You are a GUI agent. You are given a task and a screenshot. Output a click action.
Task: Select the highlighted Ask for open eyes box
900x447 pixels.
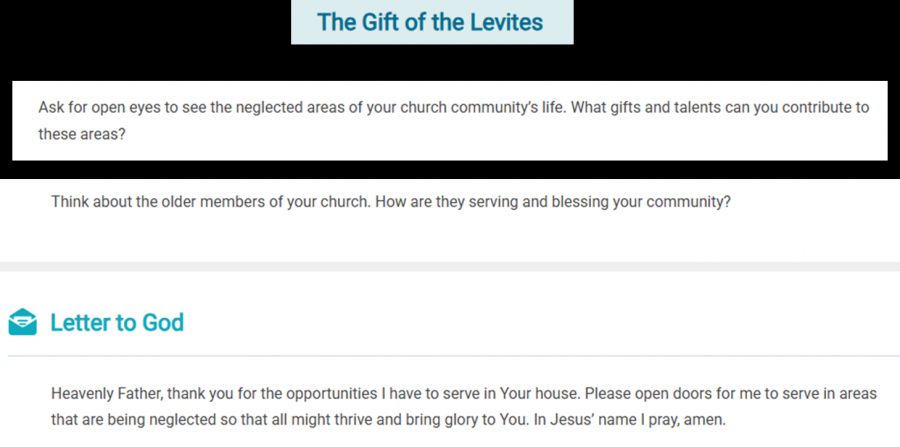point(450,121)
